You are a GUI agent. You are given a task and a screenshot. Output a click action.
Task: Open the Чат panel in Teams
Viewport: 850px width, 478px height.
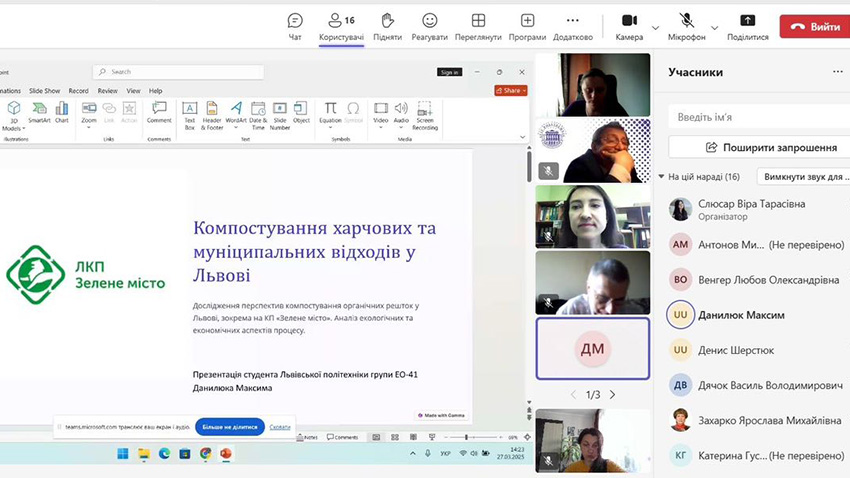(295, 21)
